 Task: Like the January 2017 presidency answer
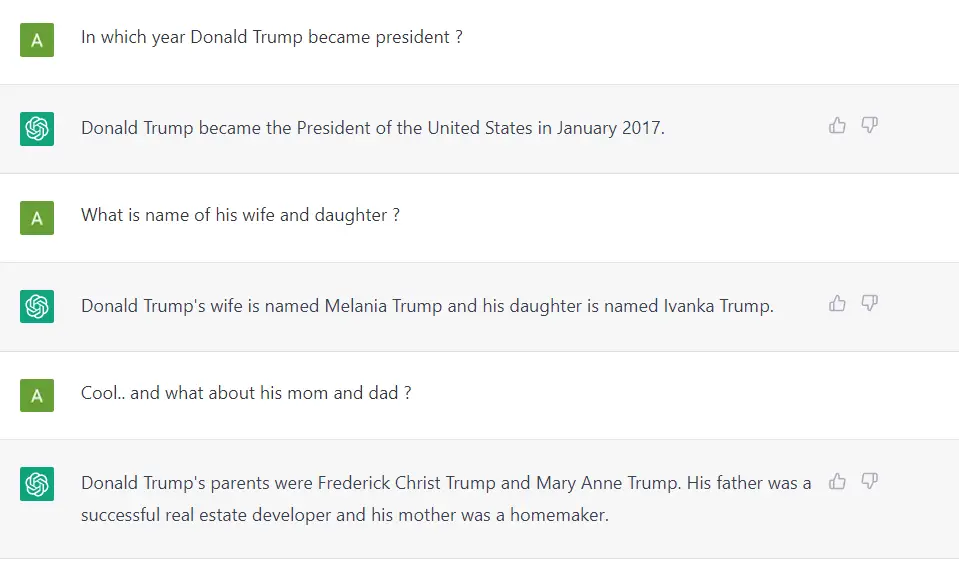coord(837,126)
